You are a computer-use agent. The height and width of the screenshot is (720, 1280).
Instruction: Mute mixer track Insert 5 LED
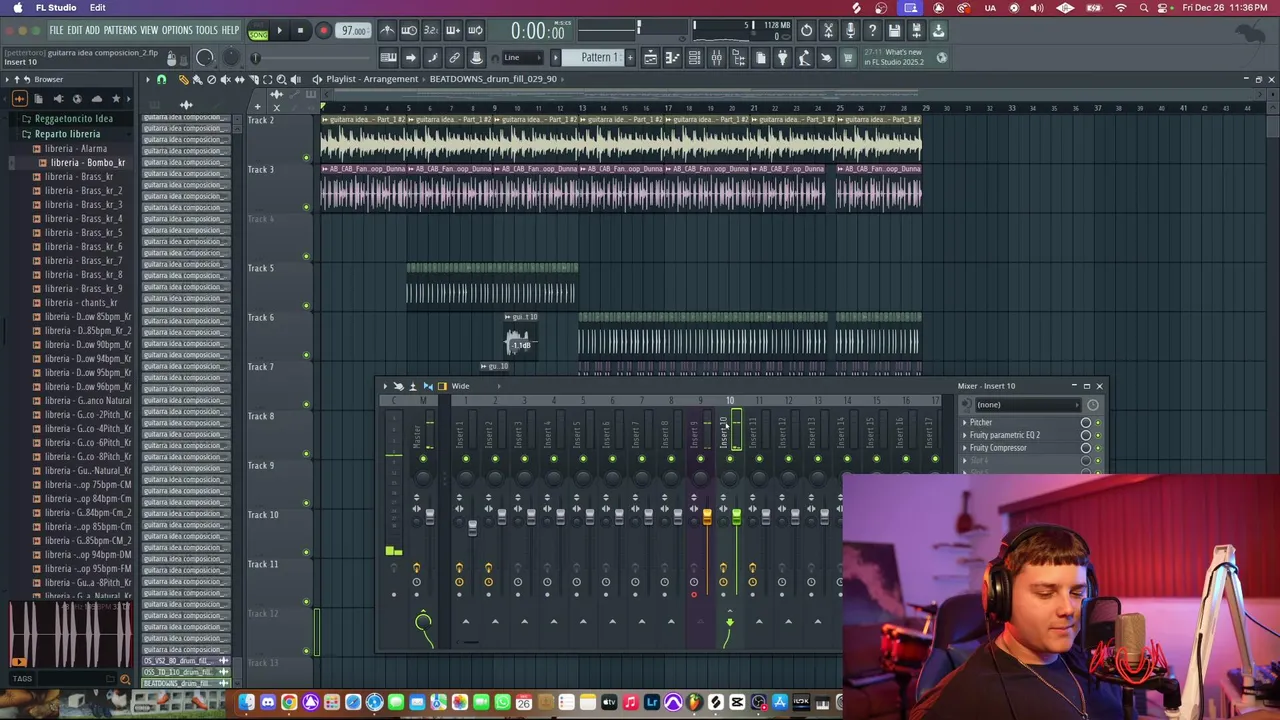583,459
